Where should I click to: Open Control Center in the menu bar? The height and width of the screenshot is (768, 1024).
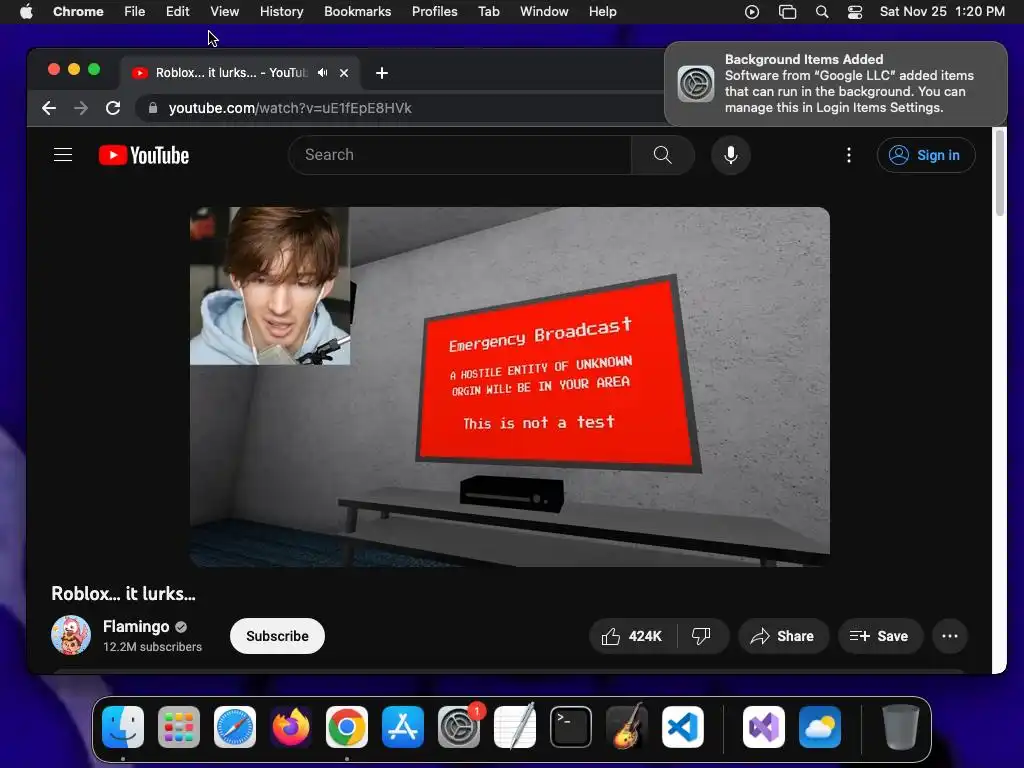855,12
